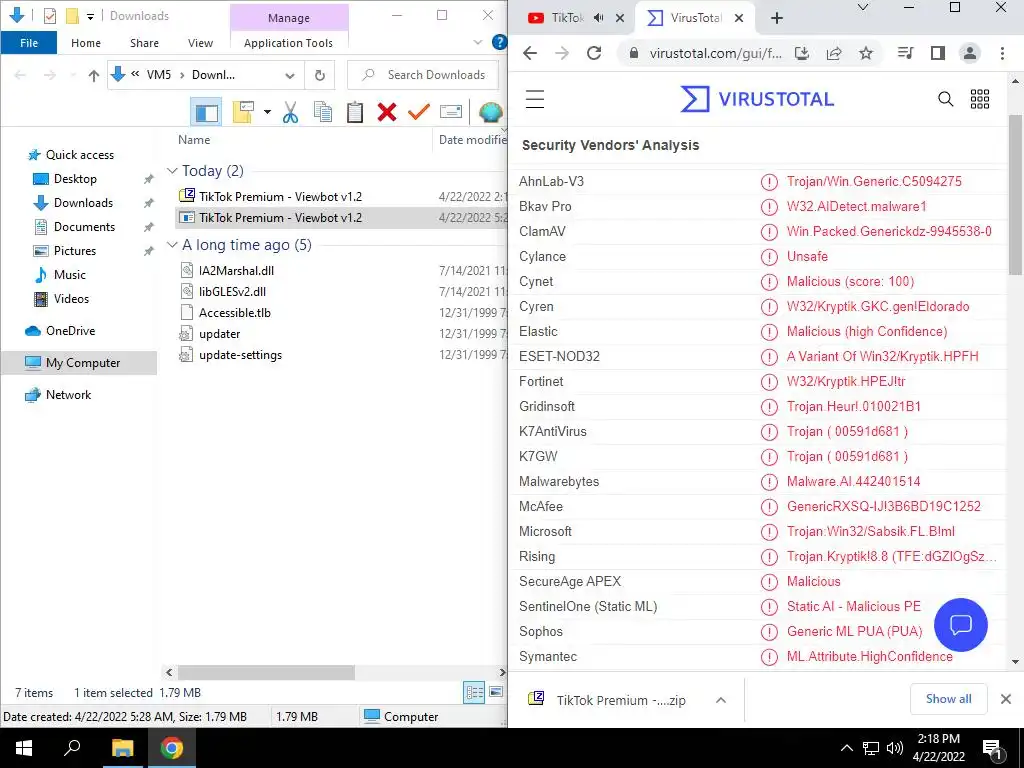
Task: Show hidden system tray icons
Action: [x=846, y=748]
